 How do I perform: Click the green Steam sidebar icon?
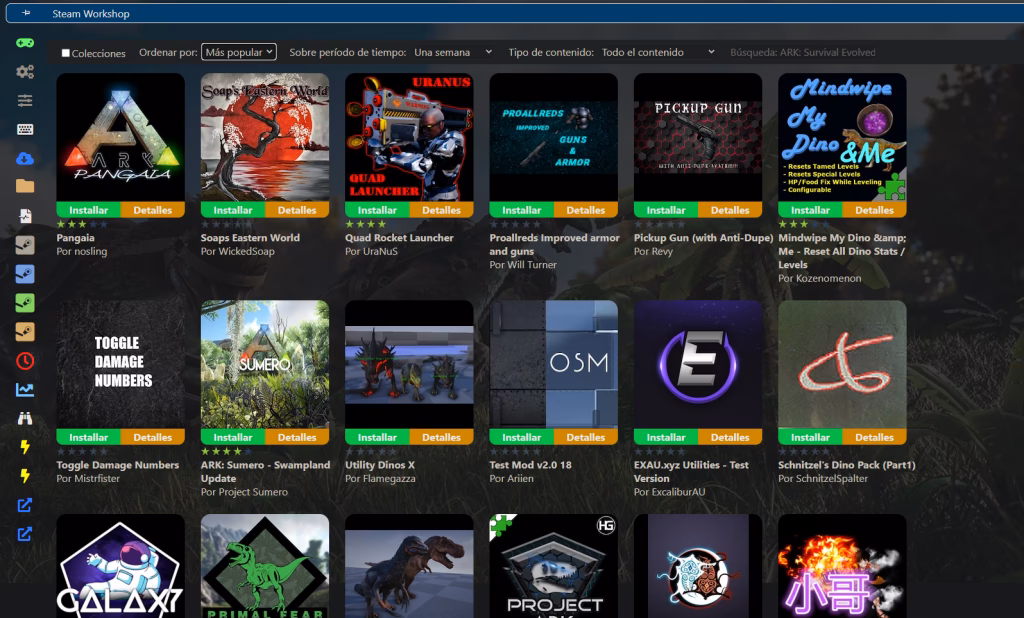[25, 302]
